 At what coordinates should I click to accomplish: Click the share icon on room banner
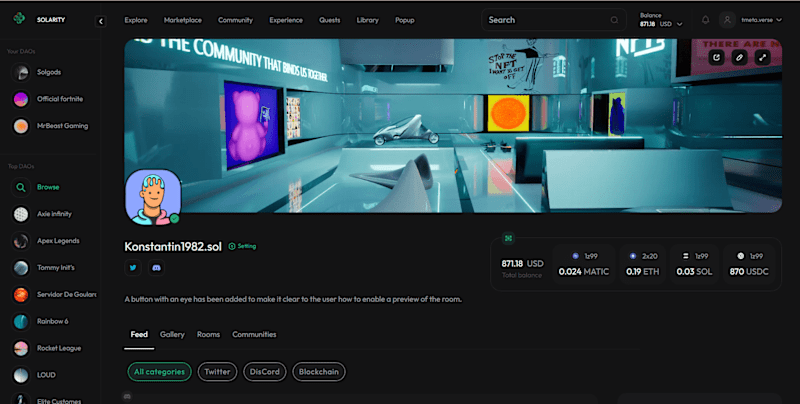(716, 58)
